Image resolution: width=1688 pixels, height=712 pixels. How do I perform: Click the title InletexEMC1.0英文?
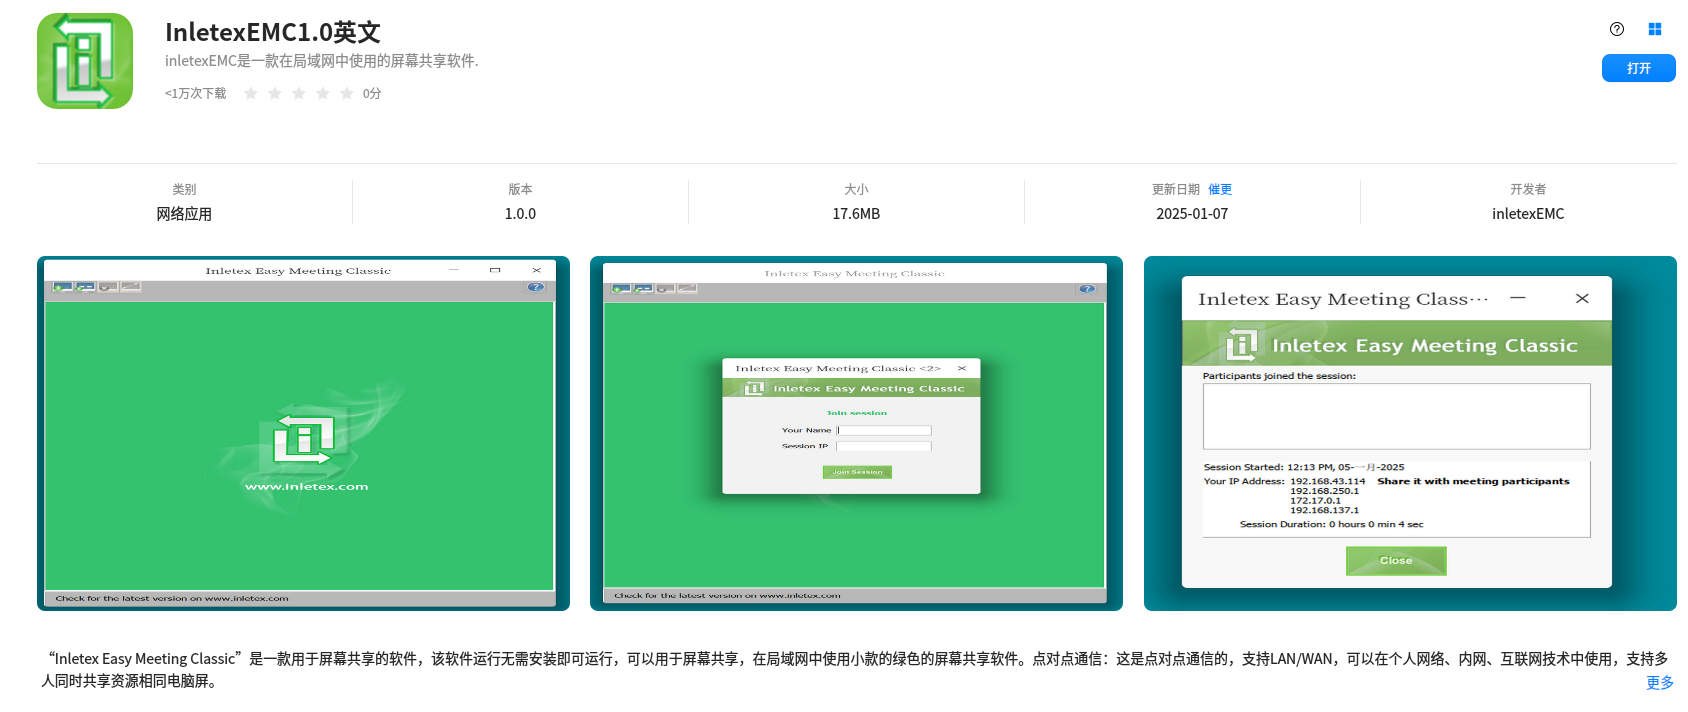pos(273,32)
